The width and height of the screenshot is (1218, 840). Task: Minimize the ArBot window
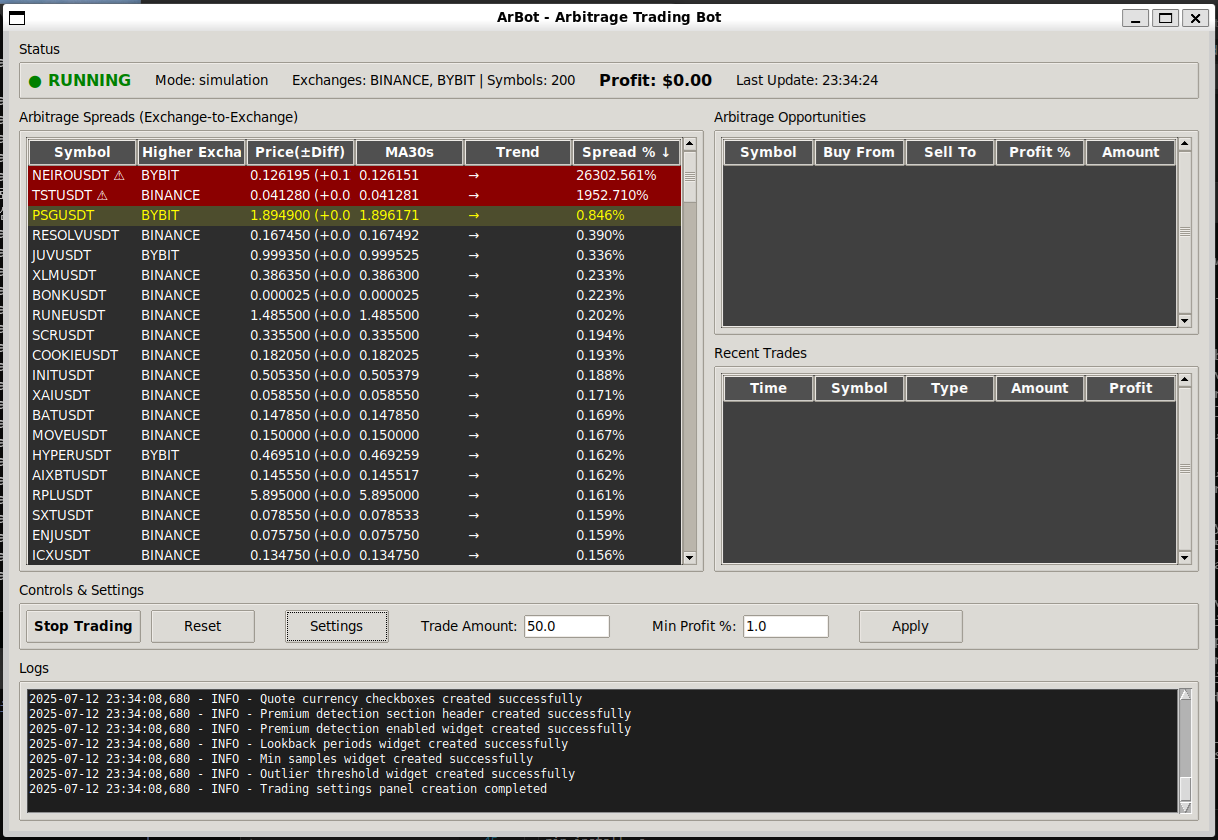1135,18
